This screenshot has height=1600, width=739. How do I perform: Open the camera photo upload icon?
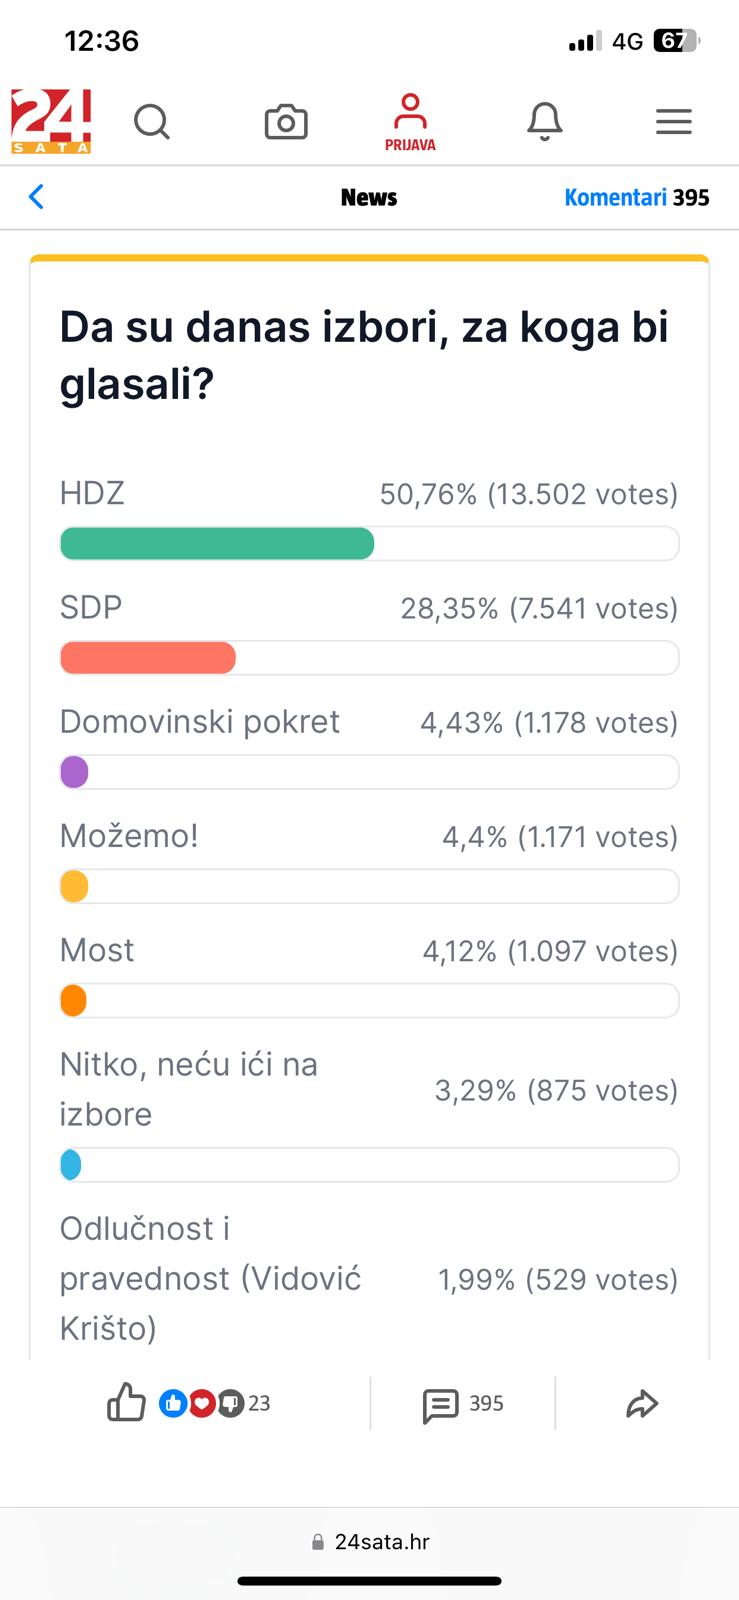(x=286, y=122)
